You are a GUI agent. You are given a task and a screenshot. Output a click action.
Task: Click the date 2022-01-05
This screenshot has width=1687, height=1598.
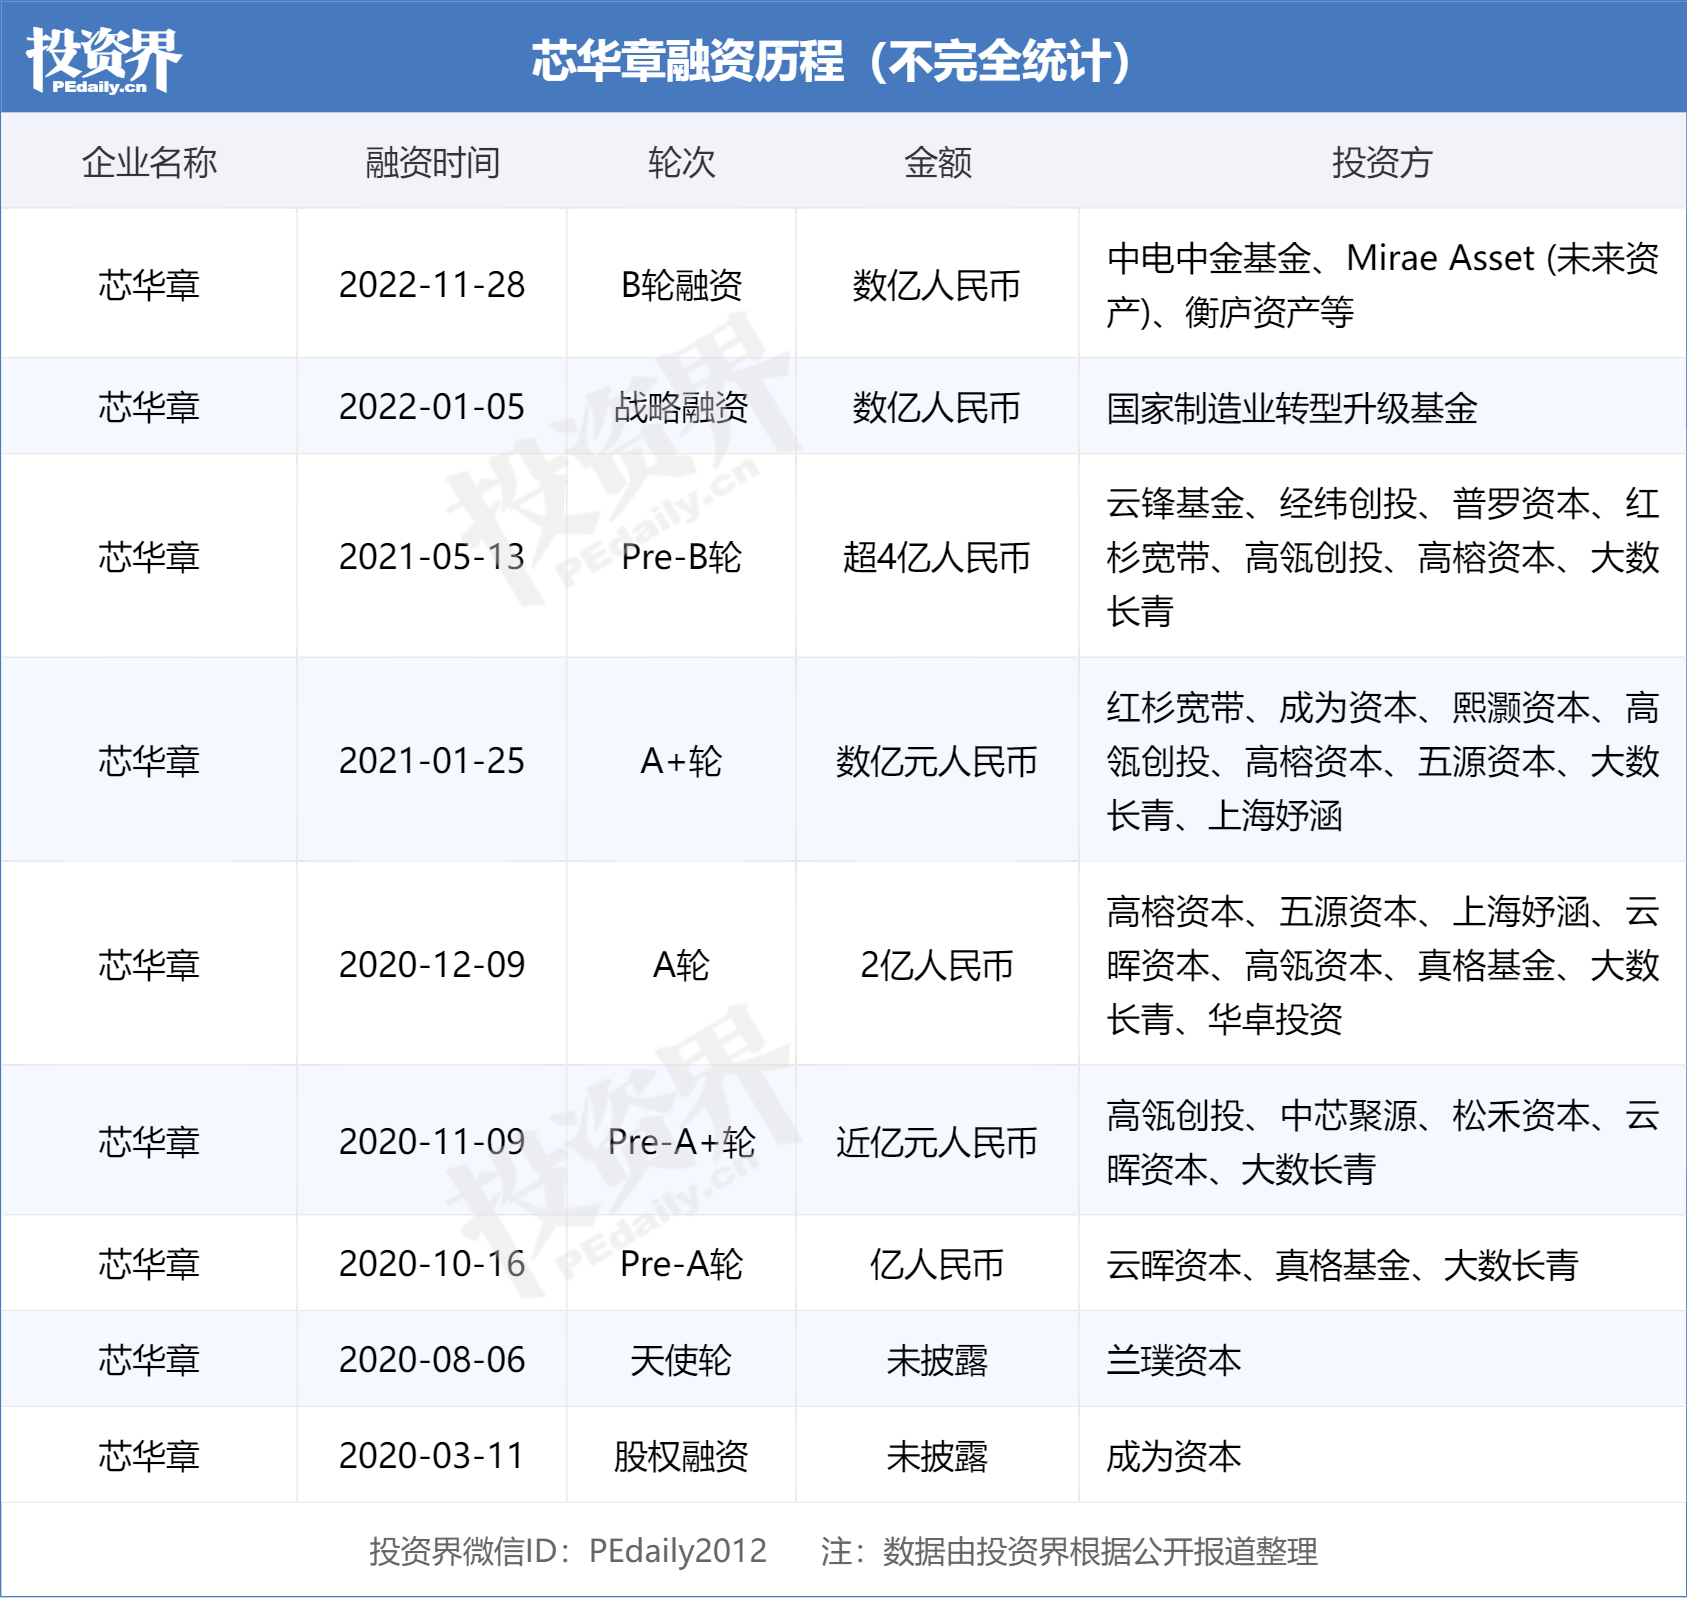click(432, 407)
